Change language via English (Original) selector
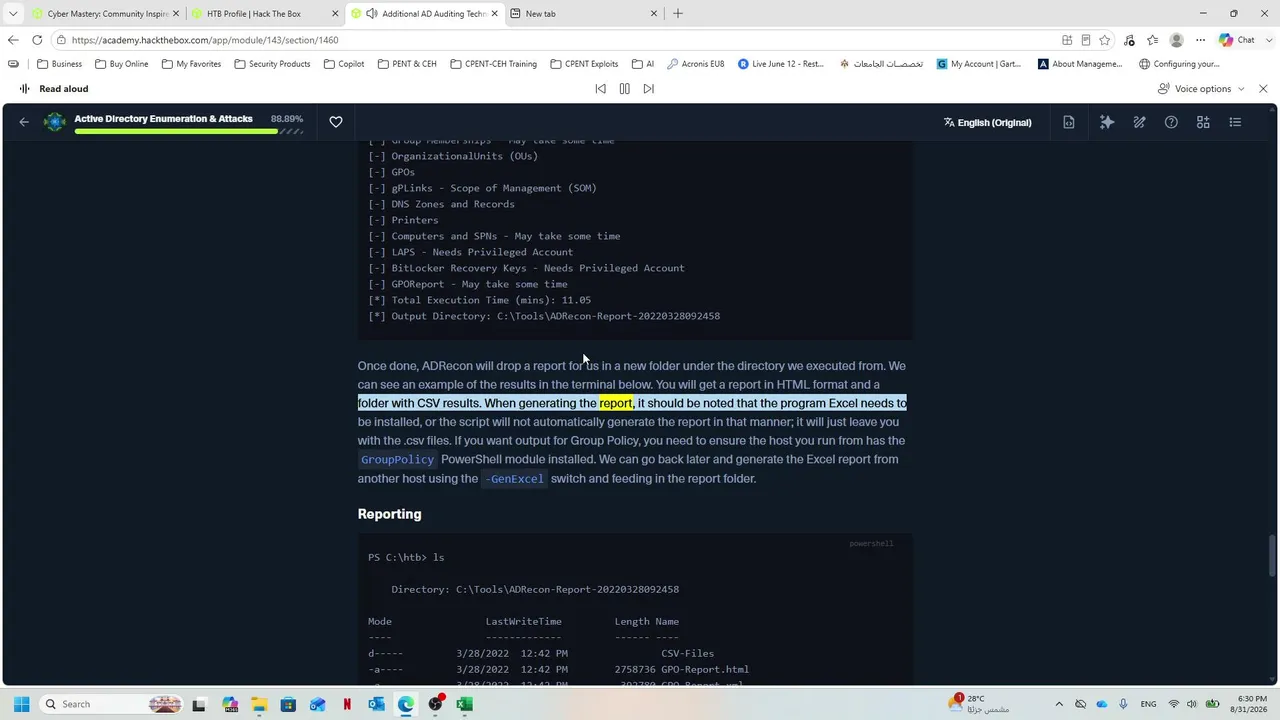Screen dimensions: 1280x720 pyautogui.click(x=987, y=122)
